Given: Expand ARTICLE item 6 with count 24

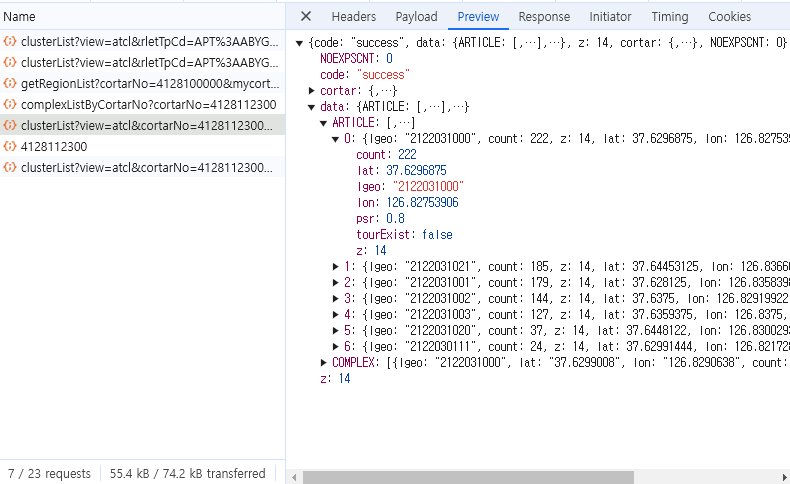Looking at the screenshot, I should click(x=336, y=347).
